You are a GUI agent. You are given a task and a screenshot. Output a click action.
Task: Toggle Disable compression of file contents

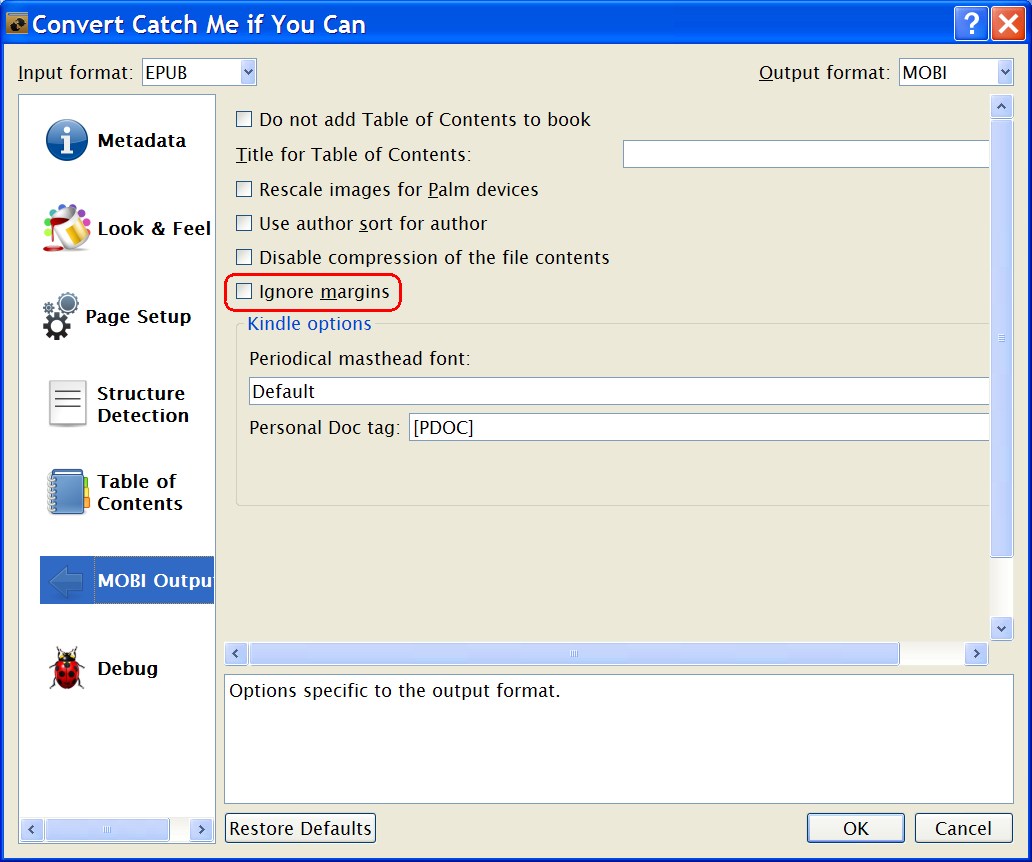click(x=244, y=257)
